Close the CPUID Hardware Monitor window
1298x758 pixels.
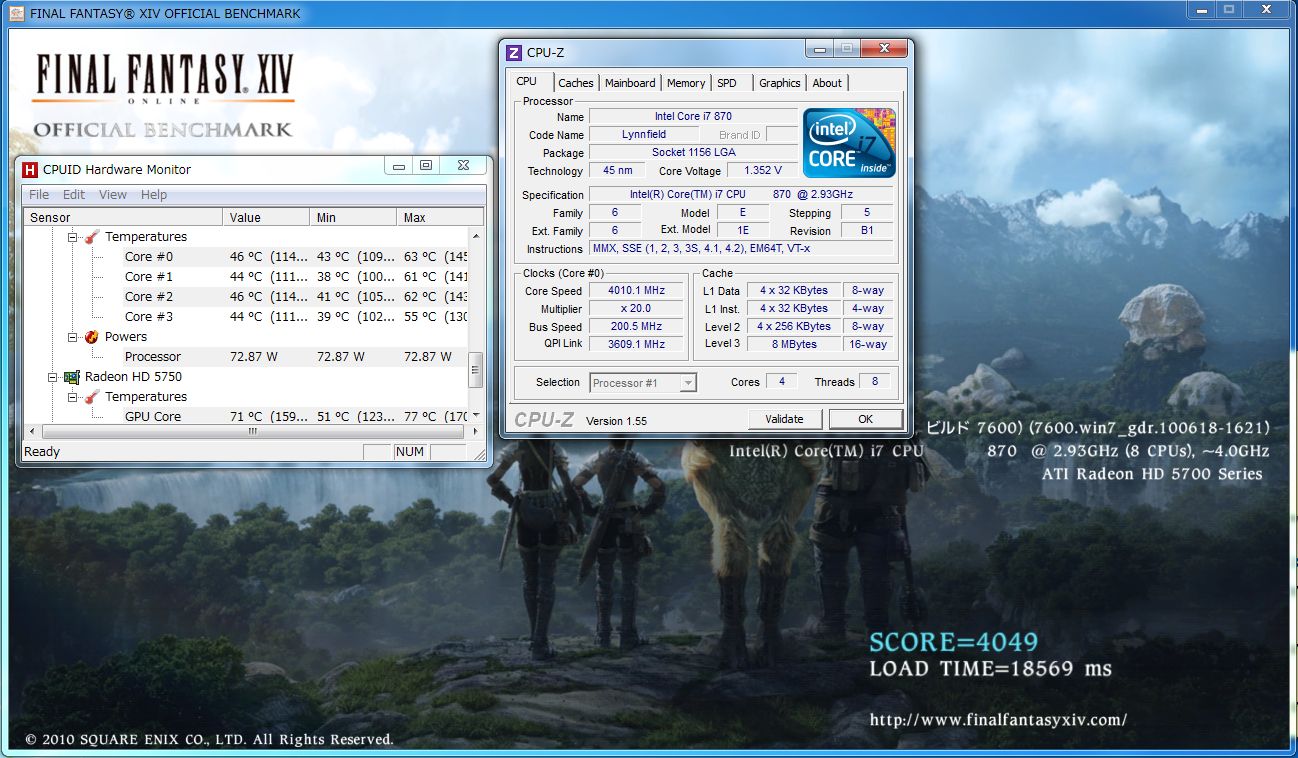tap(463, 166)
